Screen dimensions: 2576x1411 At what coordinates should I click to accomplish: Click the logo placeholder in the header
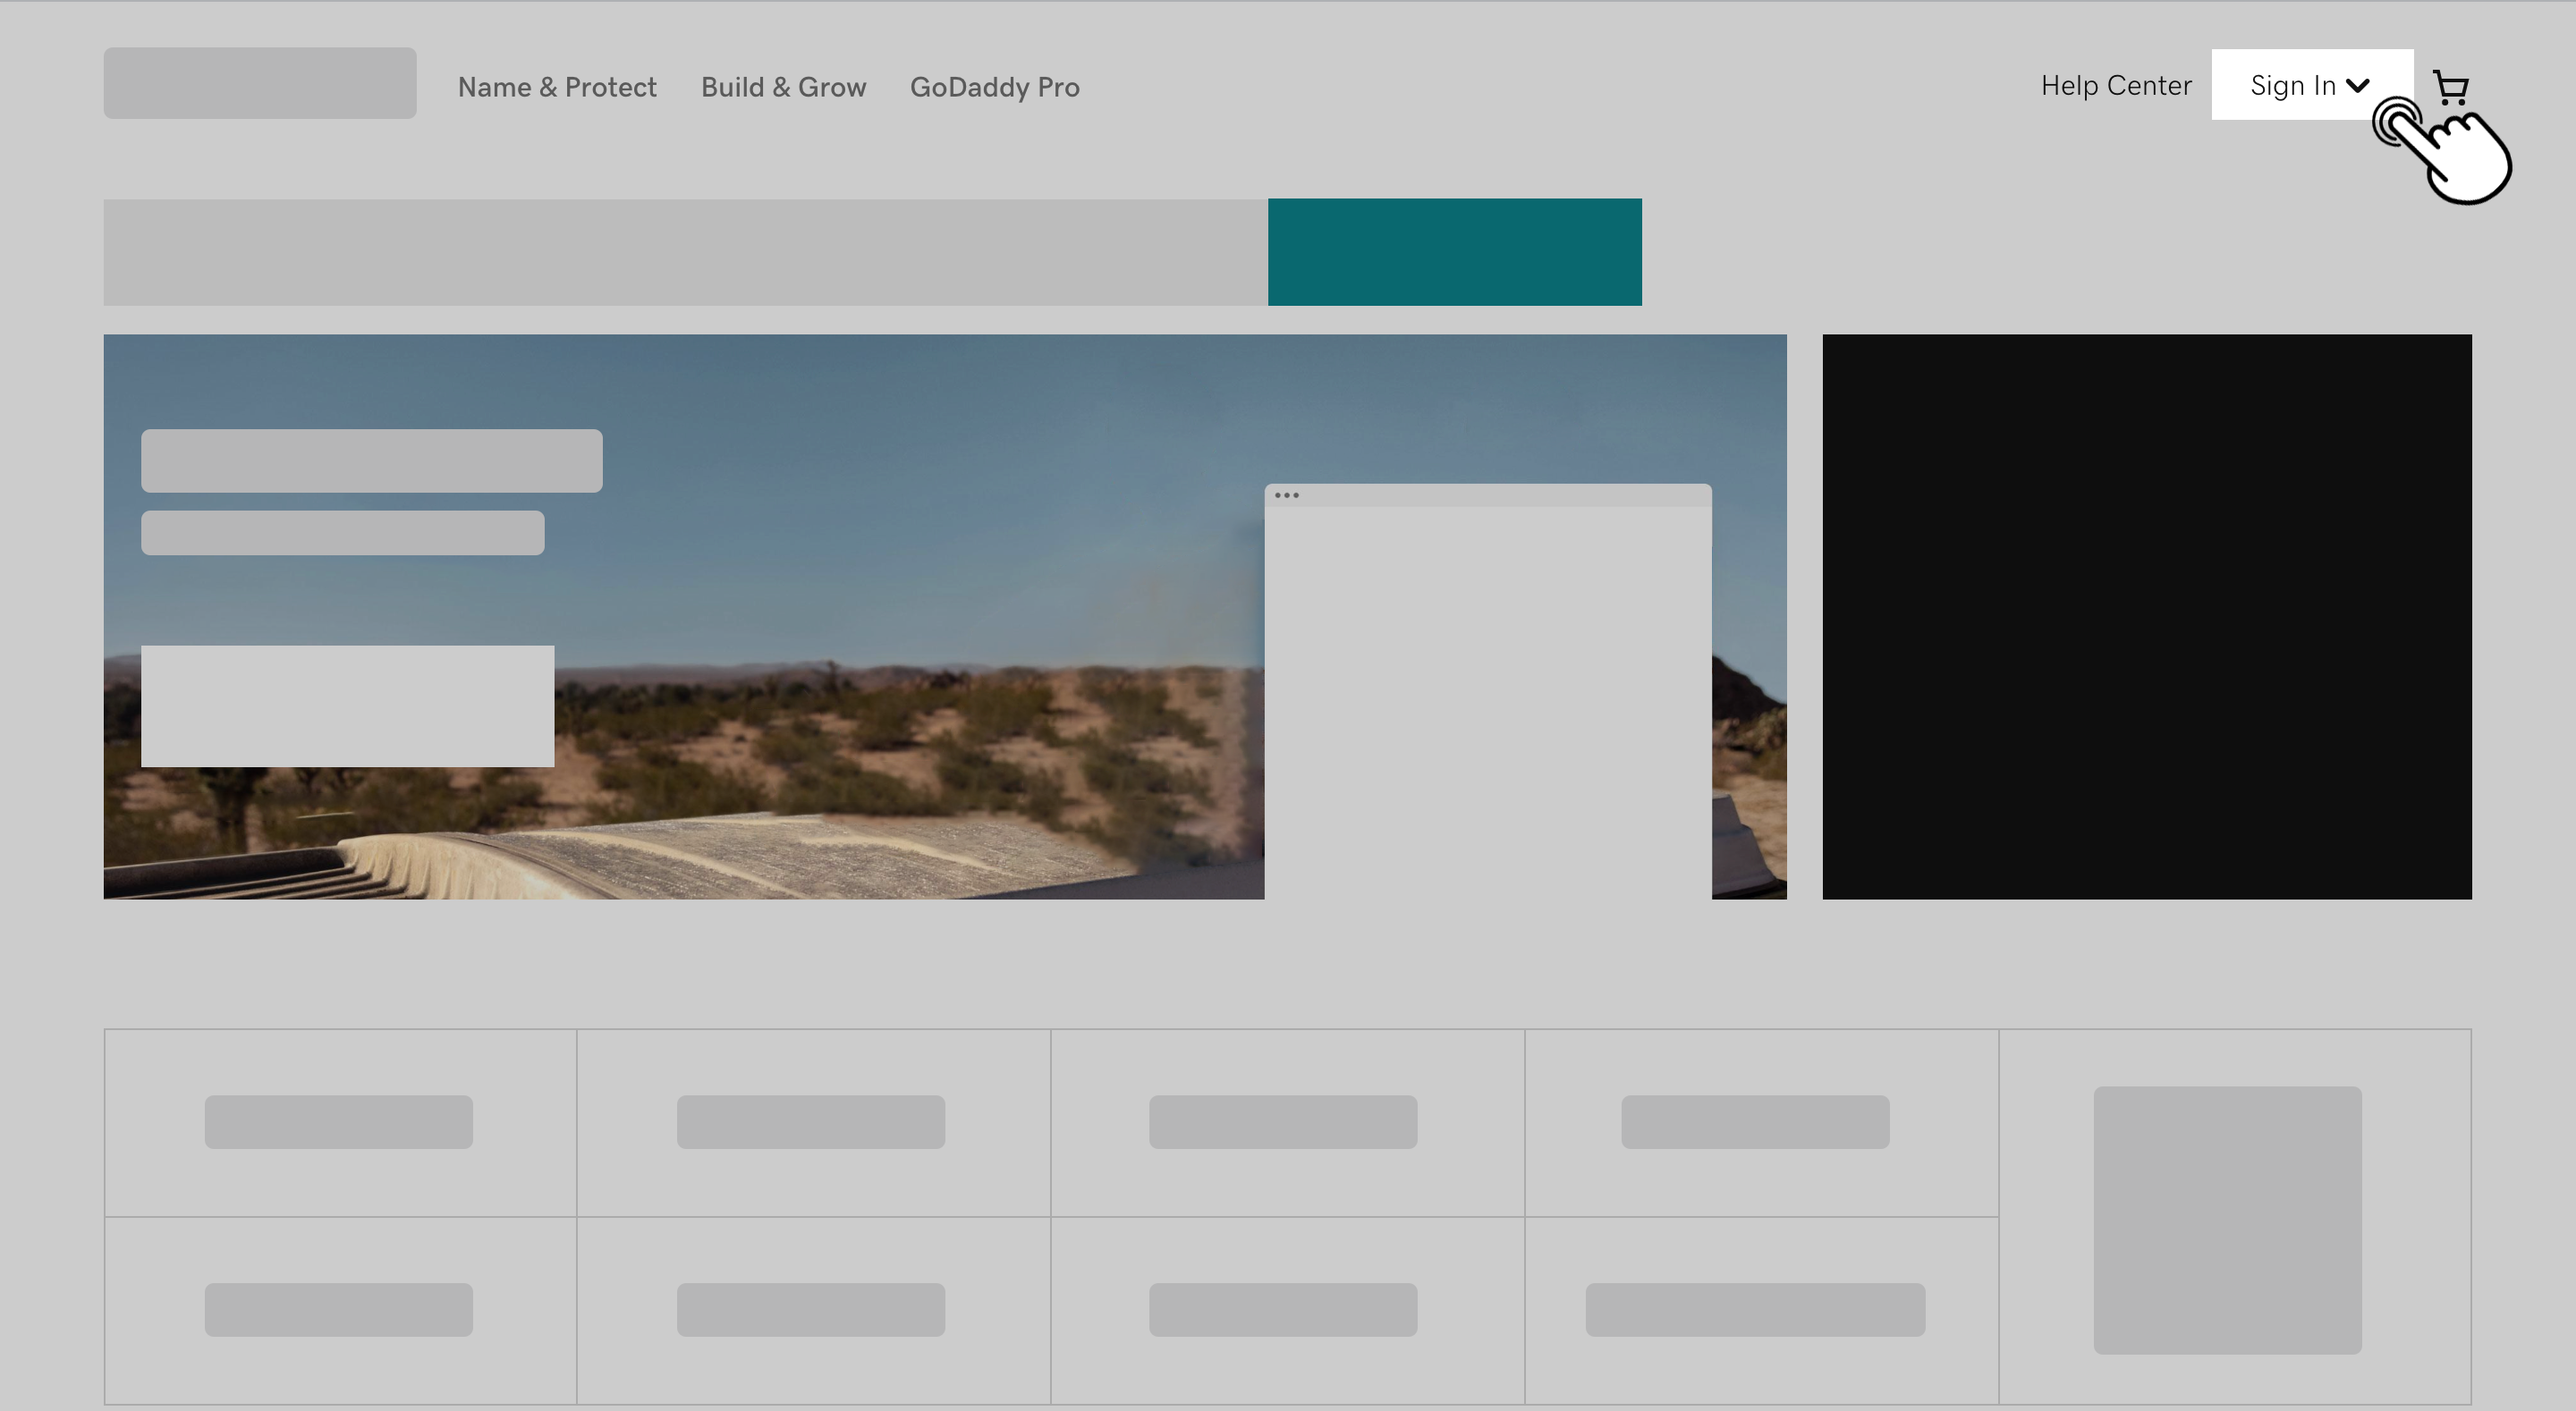pyautogui.click(x=260, y=83)
